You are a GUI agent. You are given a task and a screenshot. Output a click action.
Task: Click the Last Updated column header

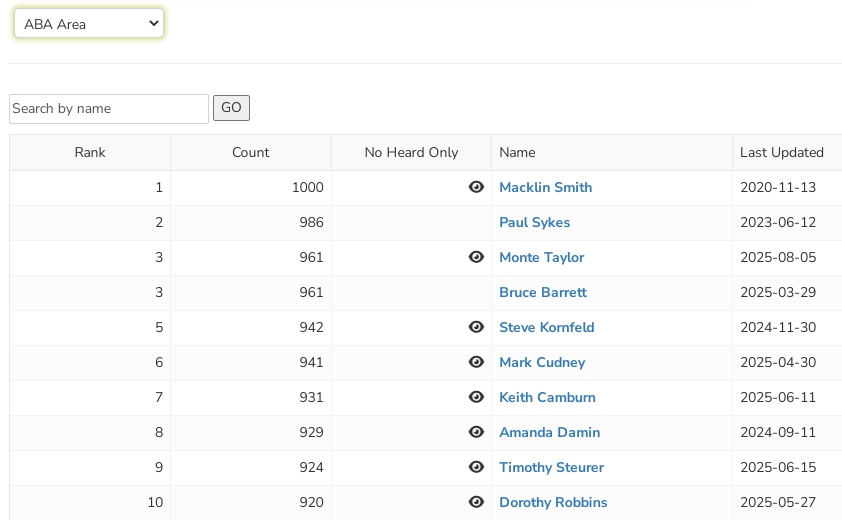[x=781, y=152]
